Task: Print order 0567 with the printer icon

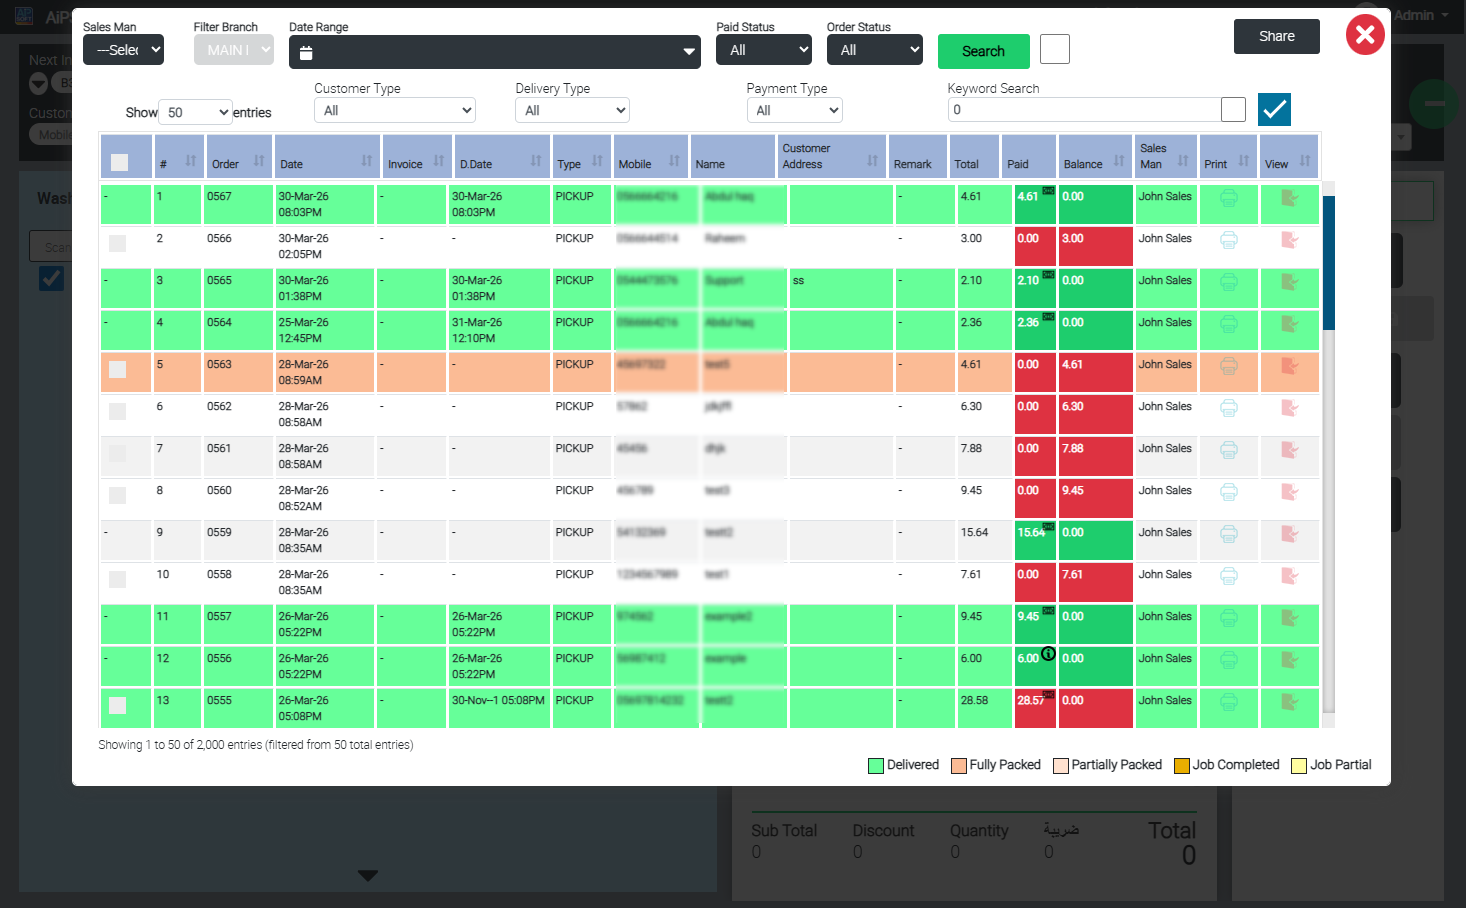Action: 1229,198
